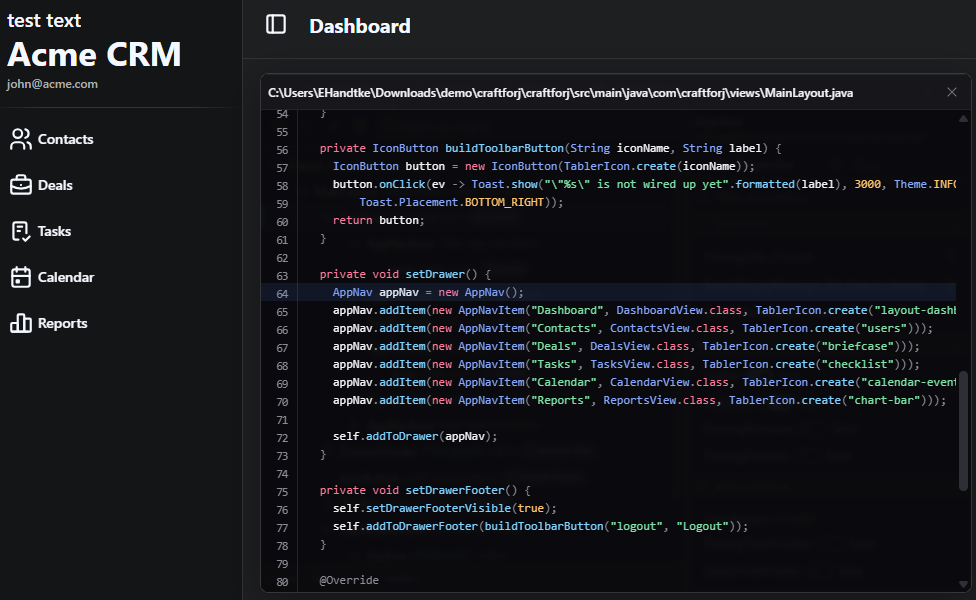Click "private void setDrawer()" declaration
The image size is (976, 600).
click(x=405, y=274)
